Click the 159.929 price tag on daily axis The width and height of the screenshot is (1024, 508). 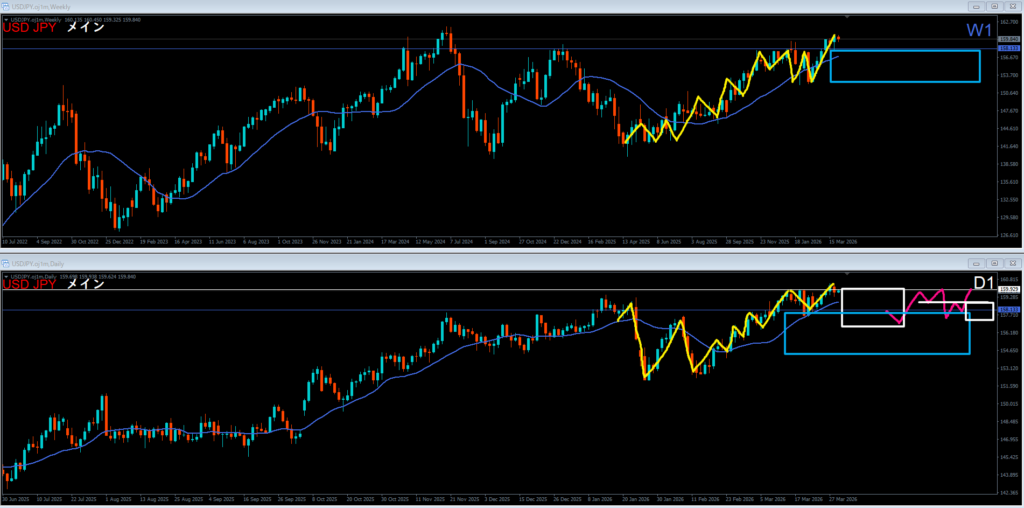pos(1009,290)
